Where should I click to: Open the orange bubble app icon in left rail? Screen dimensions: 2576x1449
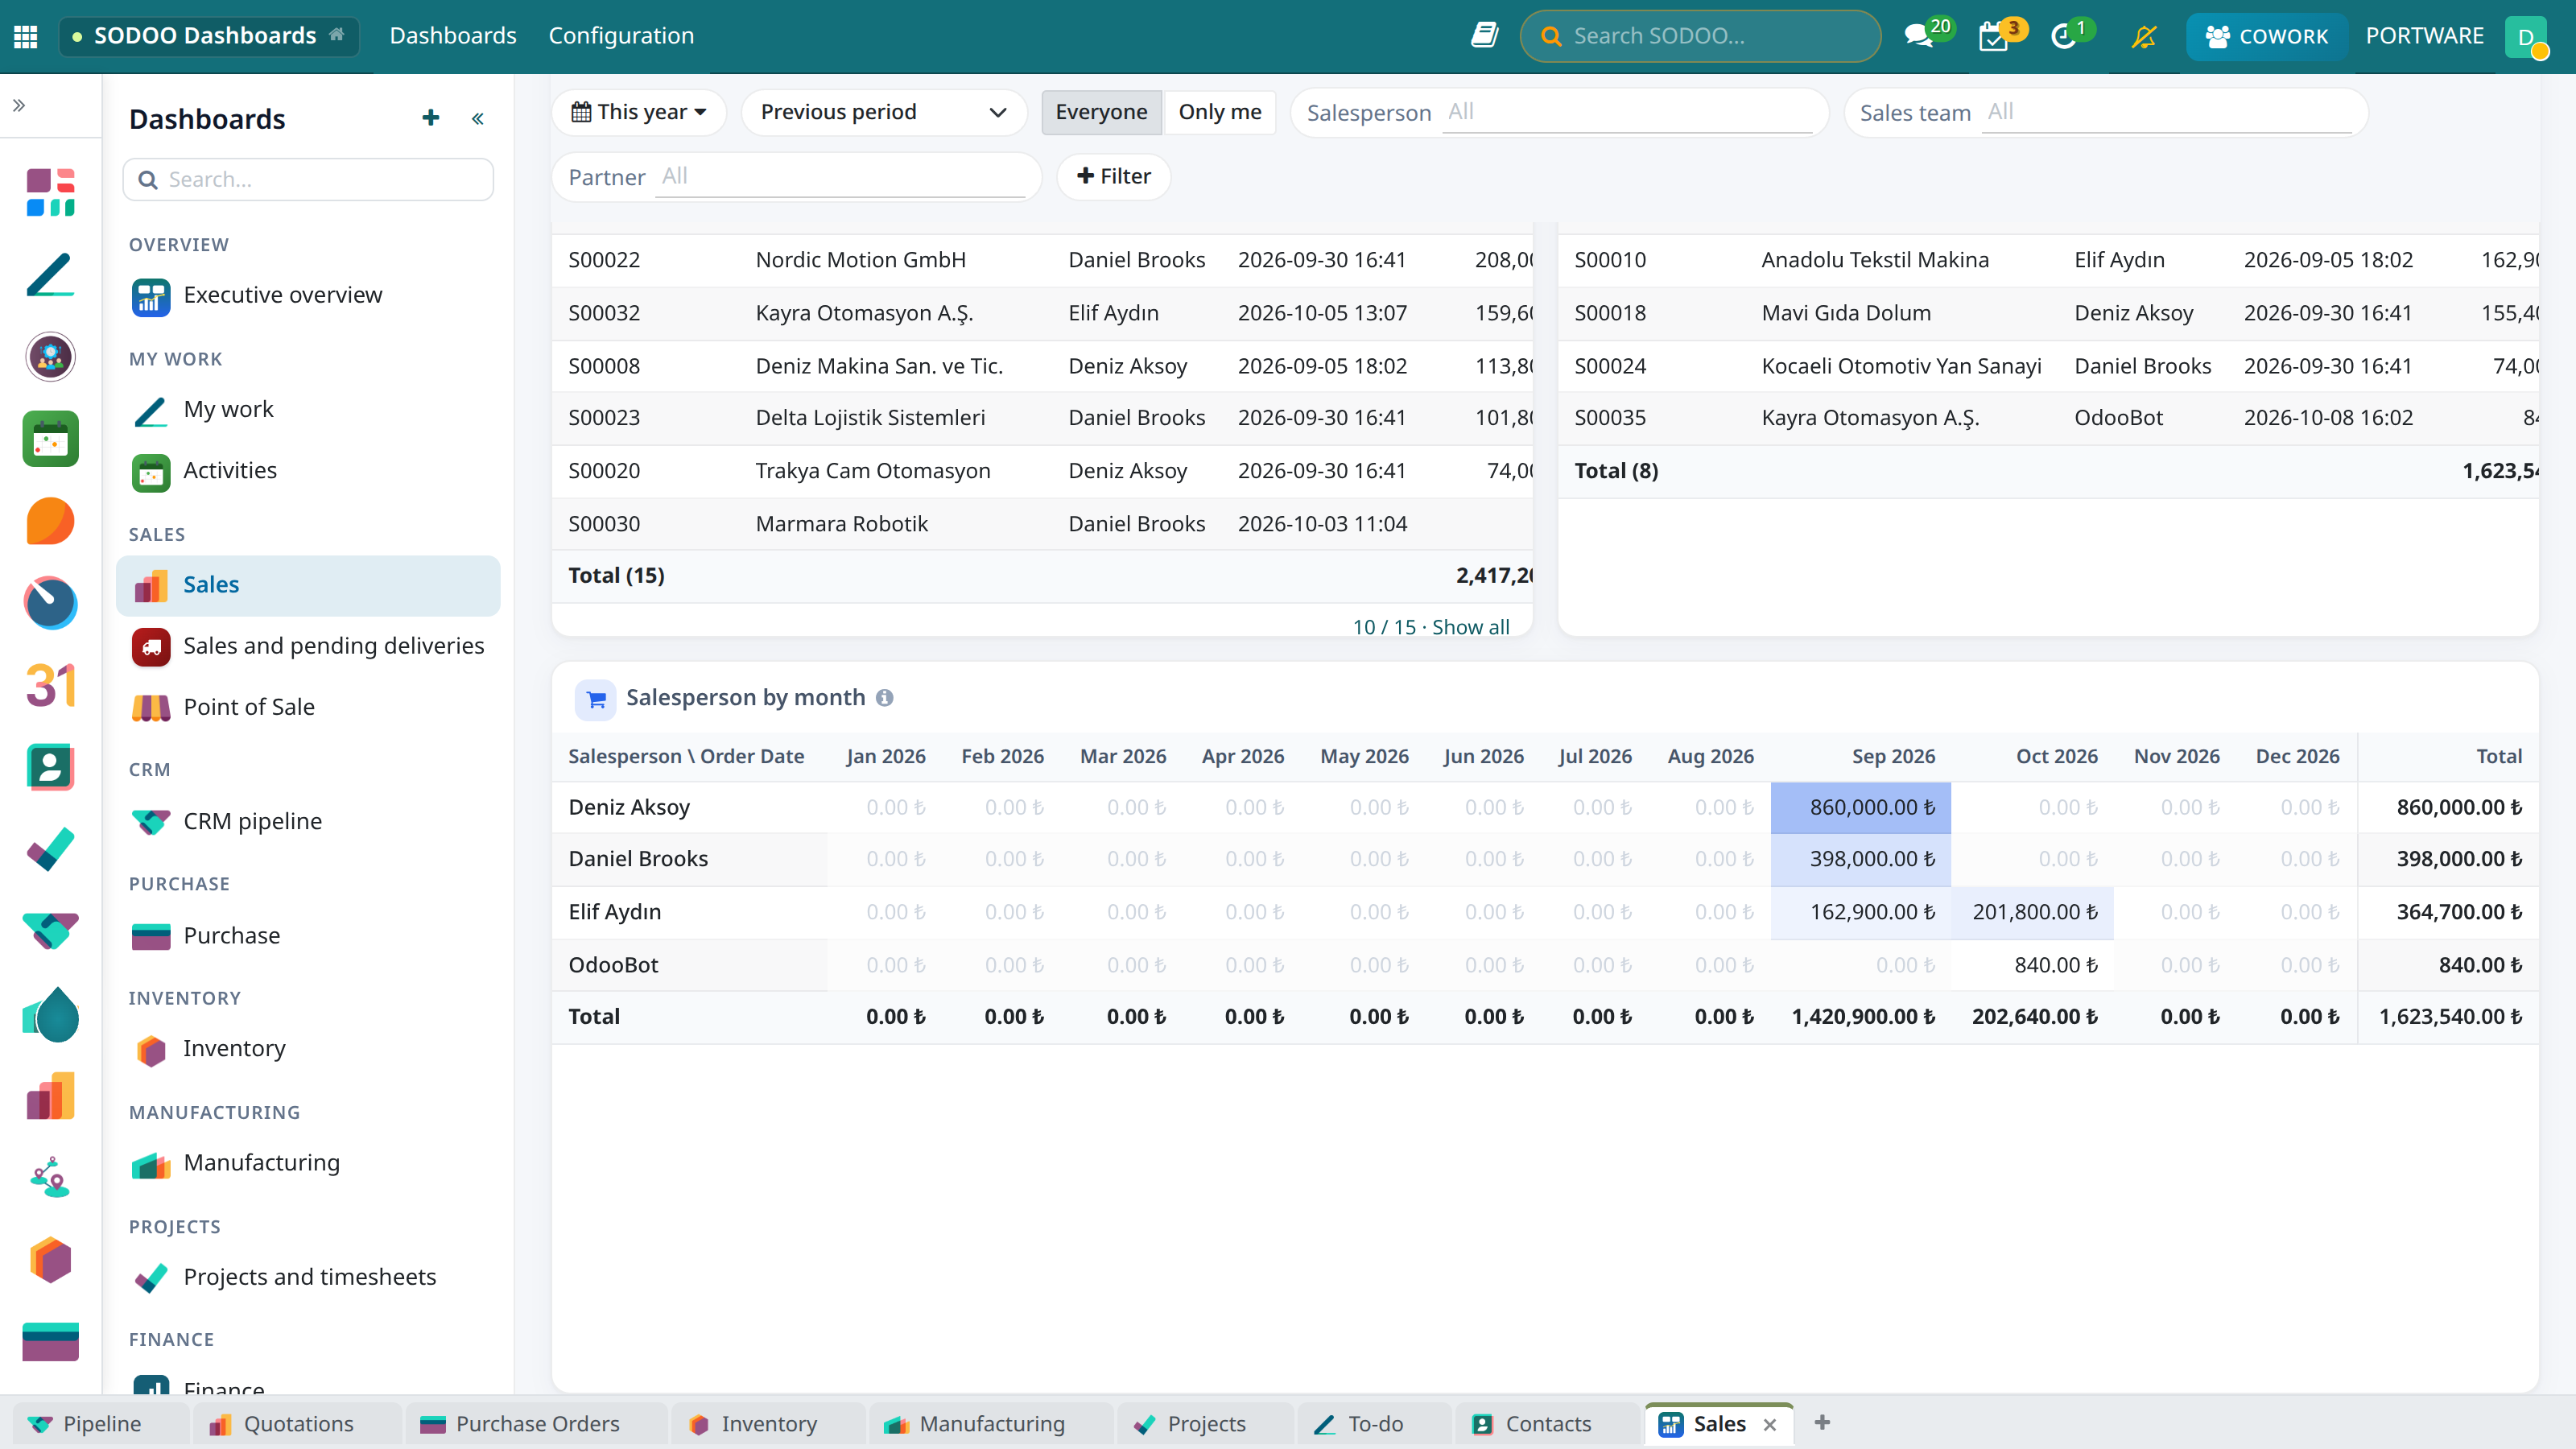[x=50, y=521]
